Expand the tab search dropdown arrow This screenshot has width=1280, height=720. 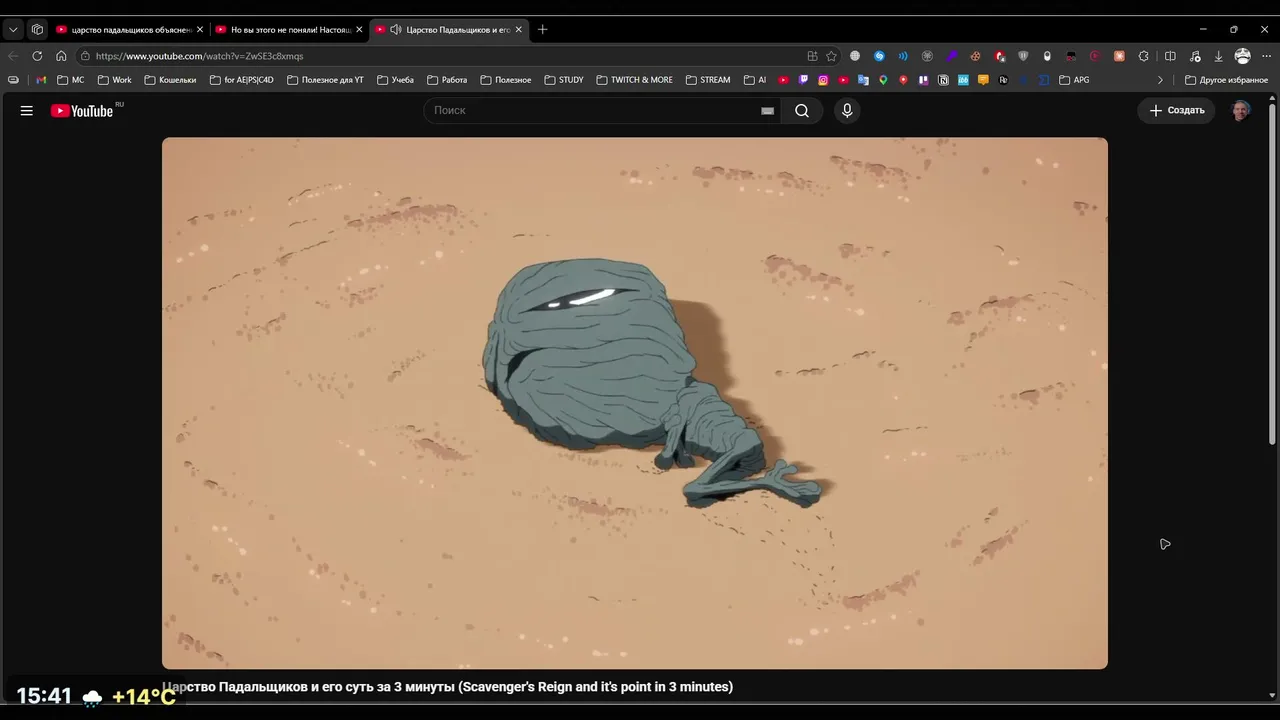pos(13,30)
